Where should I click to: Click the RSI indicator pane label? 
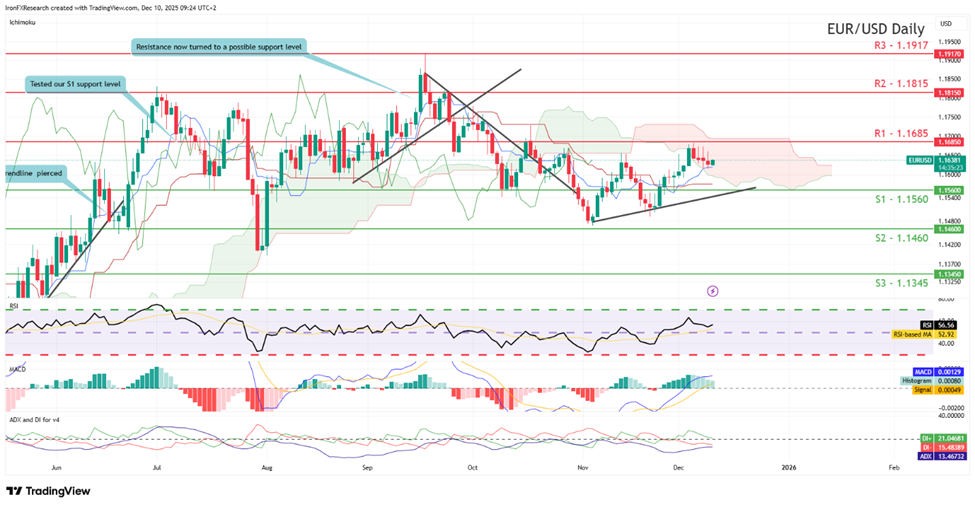point(12,308)
